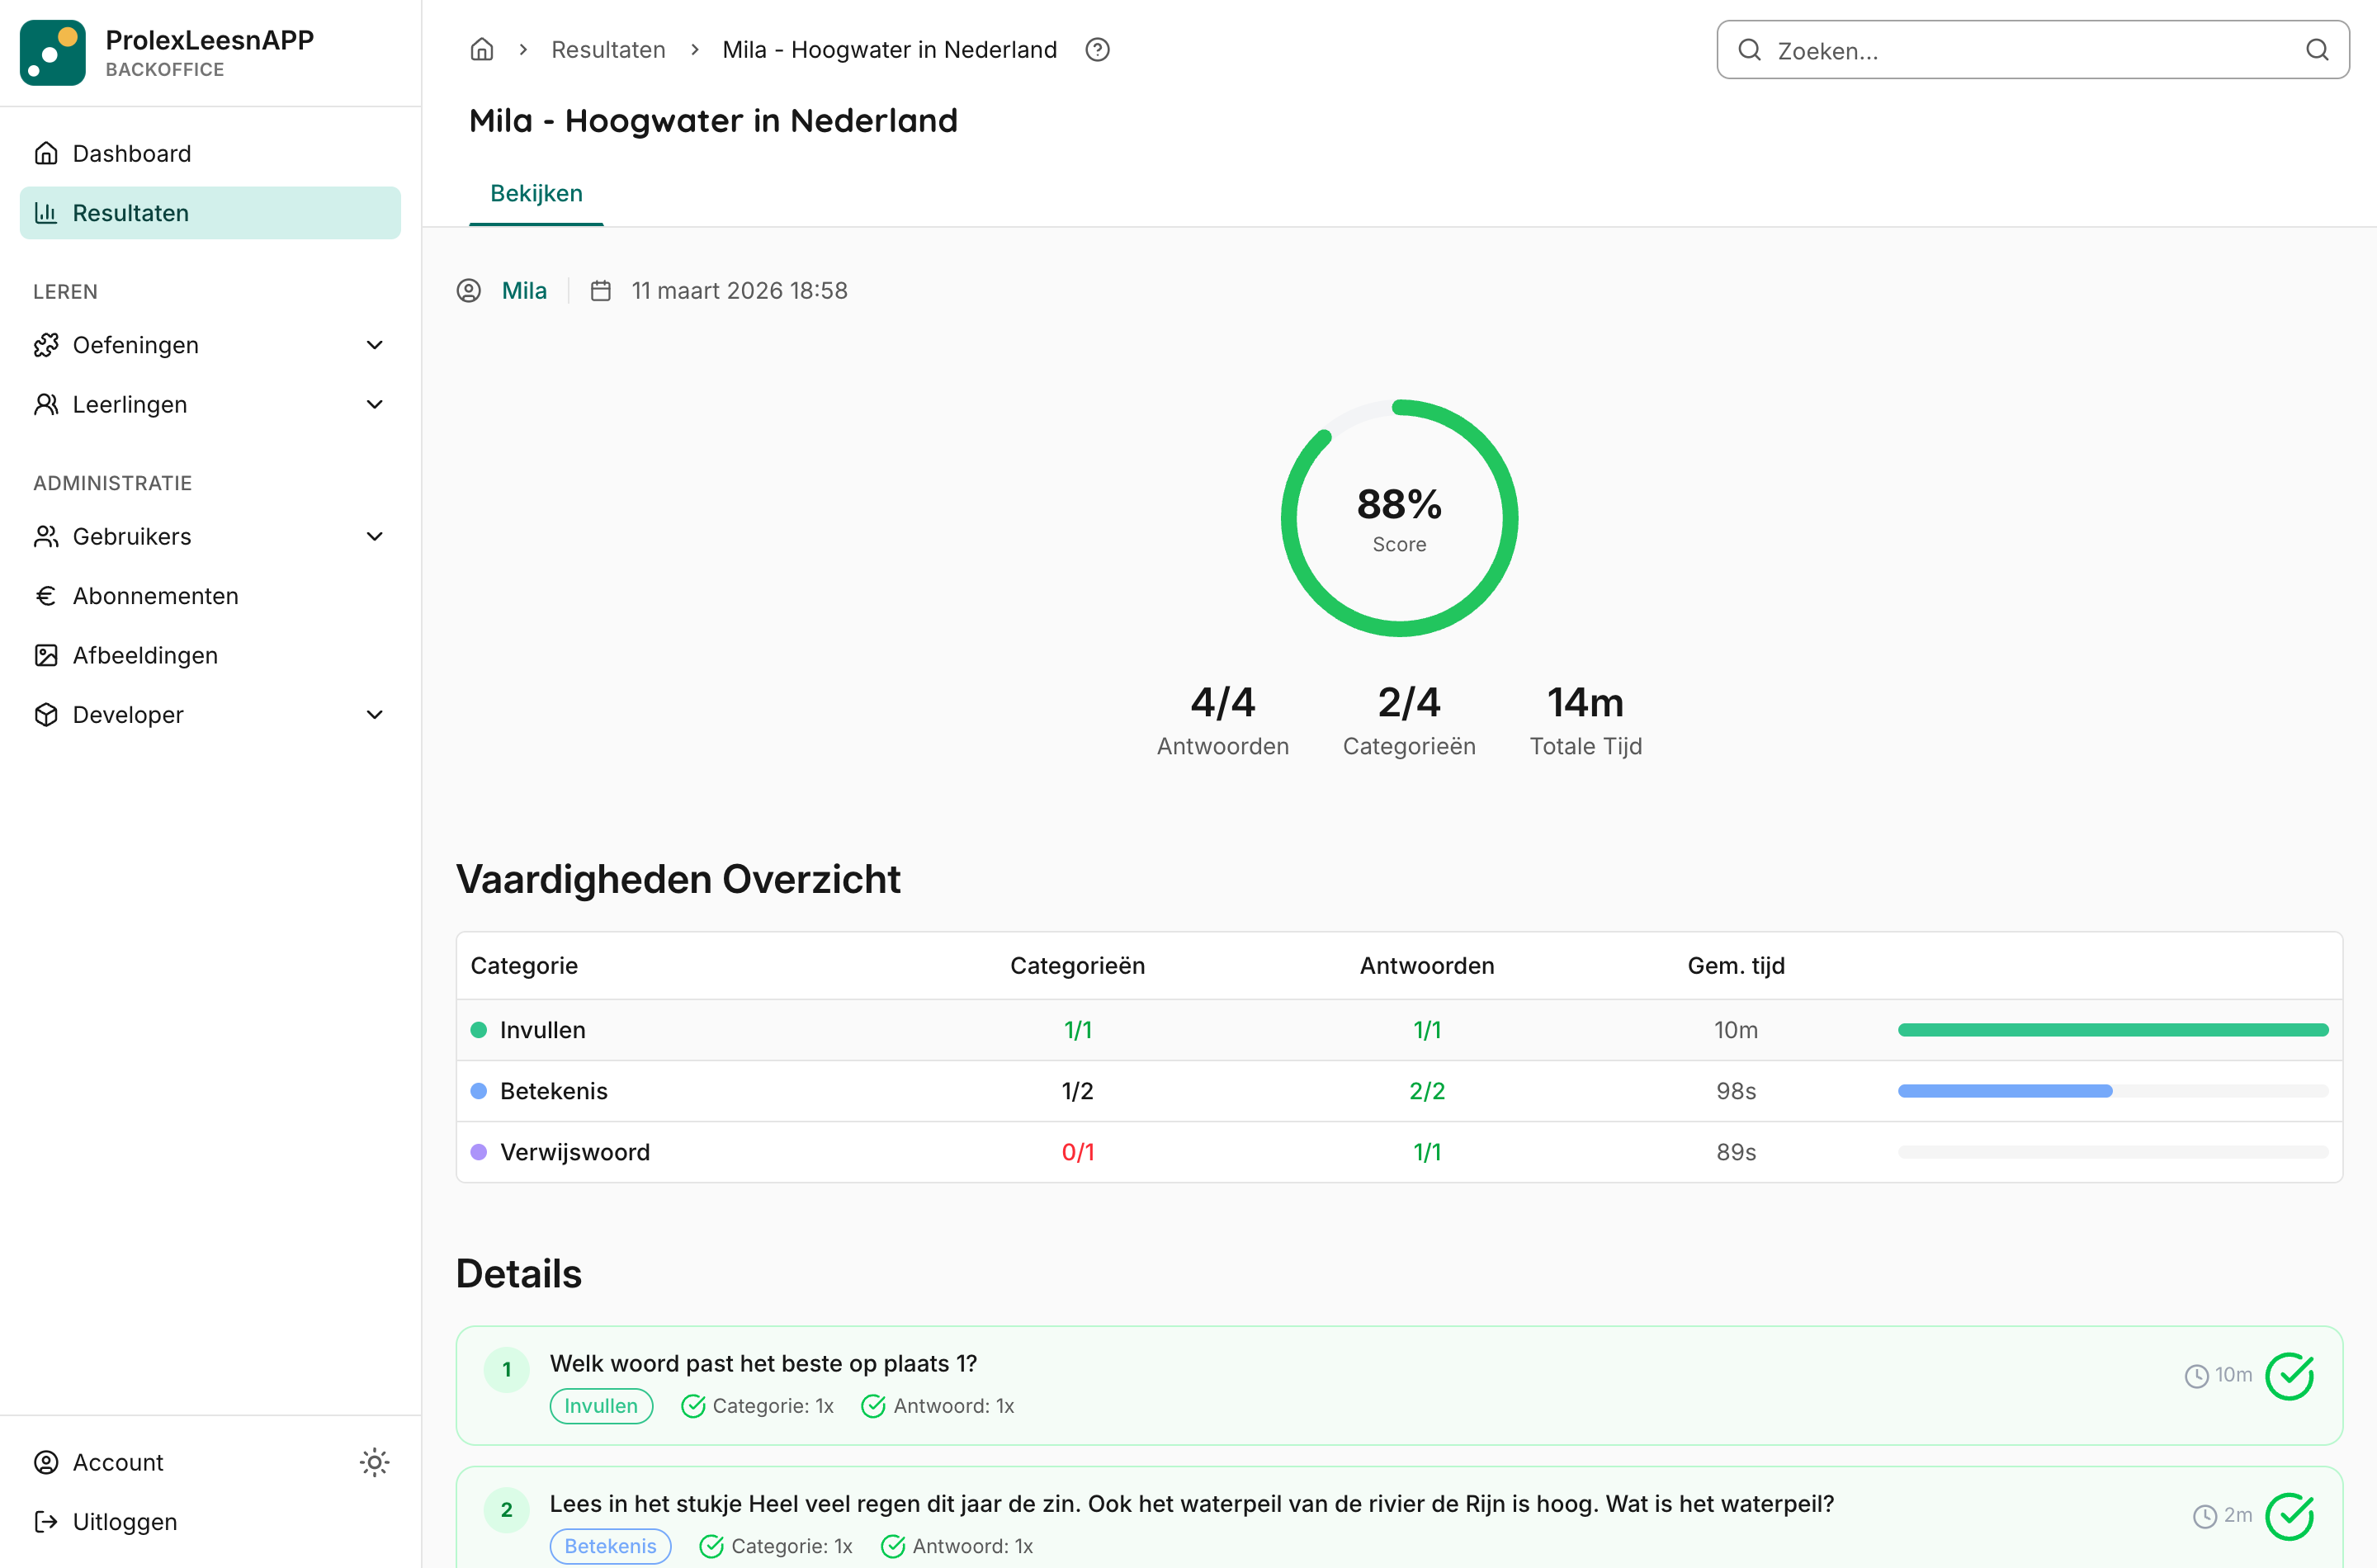Screen dimensions: 2377x1568
Task: Click the red 0/1 Verwijswoord value
Action: coord(1078,1152)
